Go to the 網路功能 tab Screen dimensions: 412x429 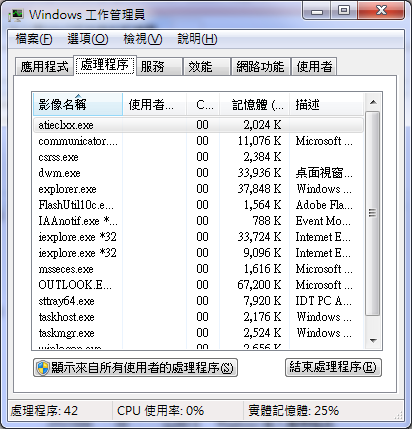coord(260,66)
